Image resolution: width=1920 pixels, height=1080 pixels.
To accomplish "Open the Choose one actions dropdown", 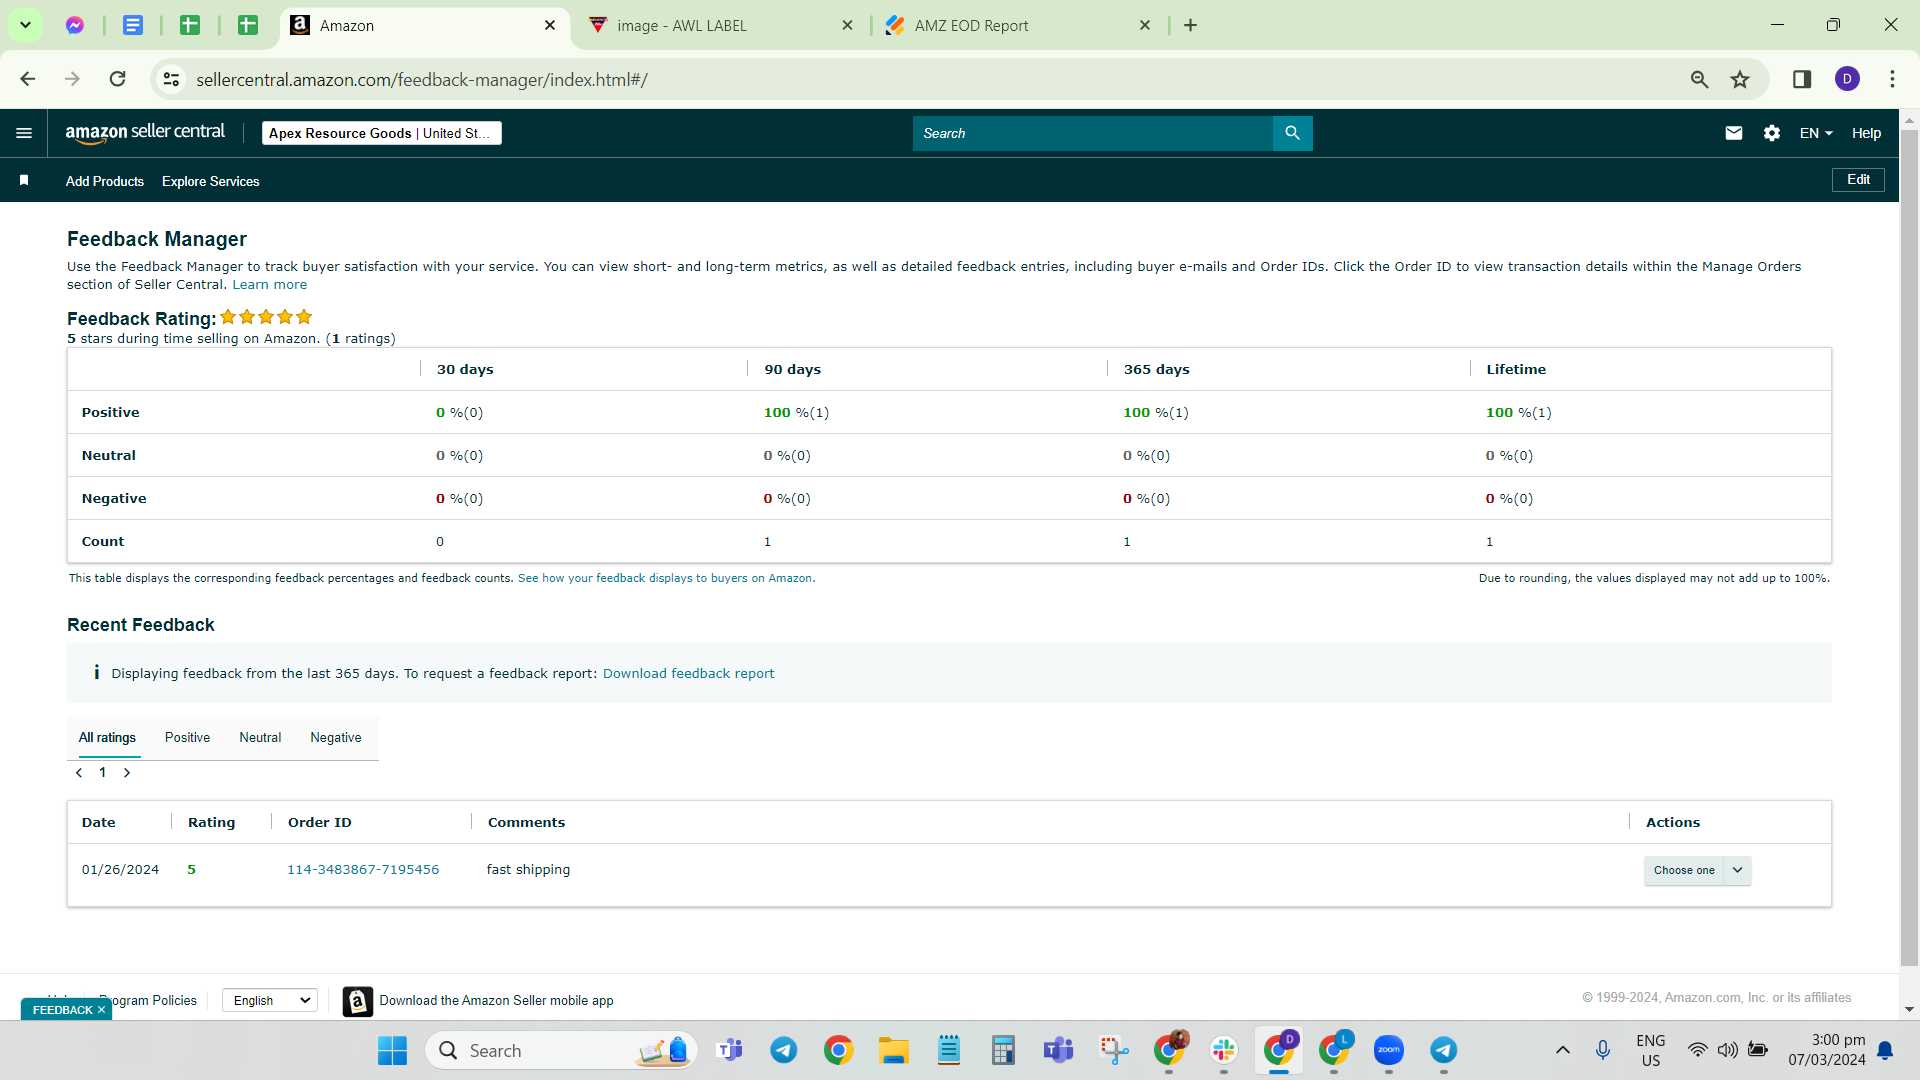I will 1697,870.
